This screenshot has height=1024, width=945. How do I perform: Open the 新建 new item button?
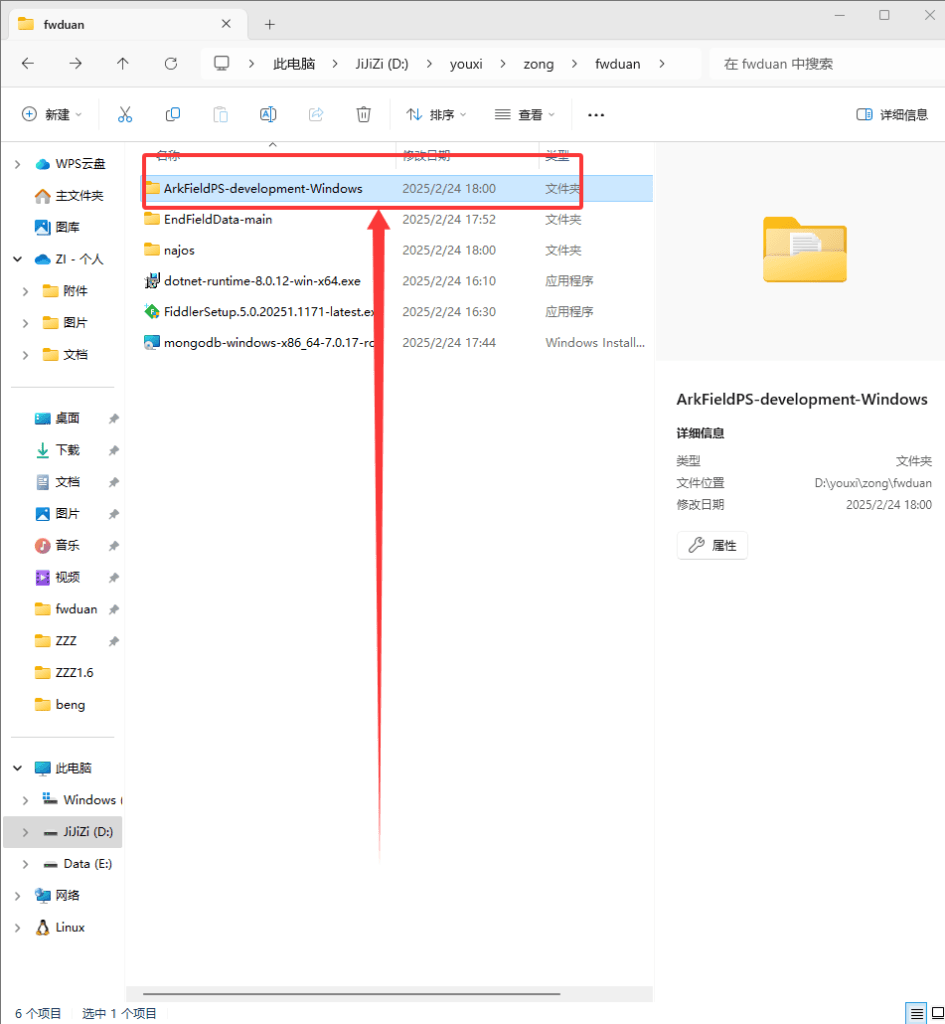[x=52, y=115]
